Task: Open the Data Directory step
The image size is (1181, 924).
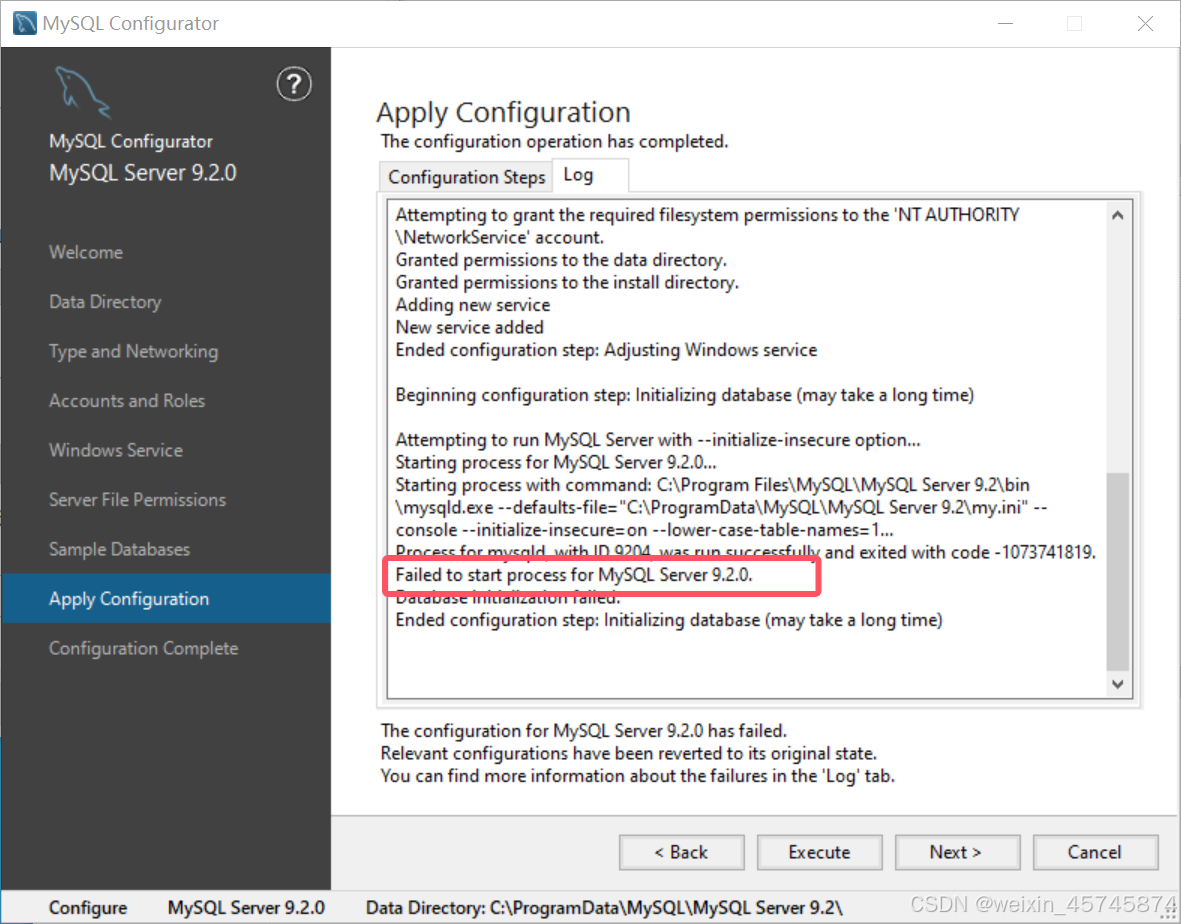Action: coord(104,301)
